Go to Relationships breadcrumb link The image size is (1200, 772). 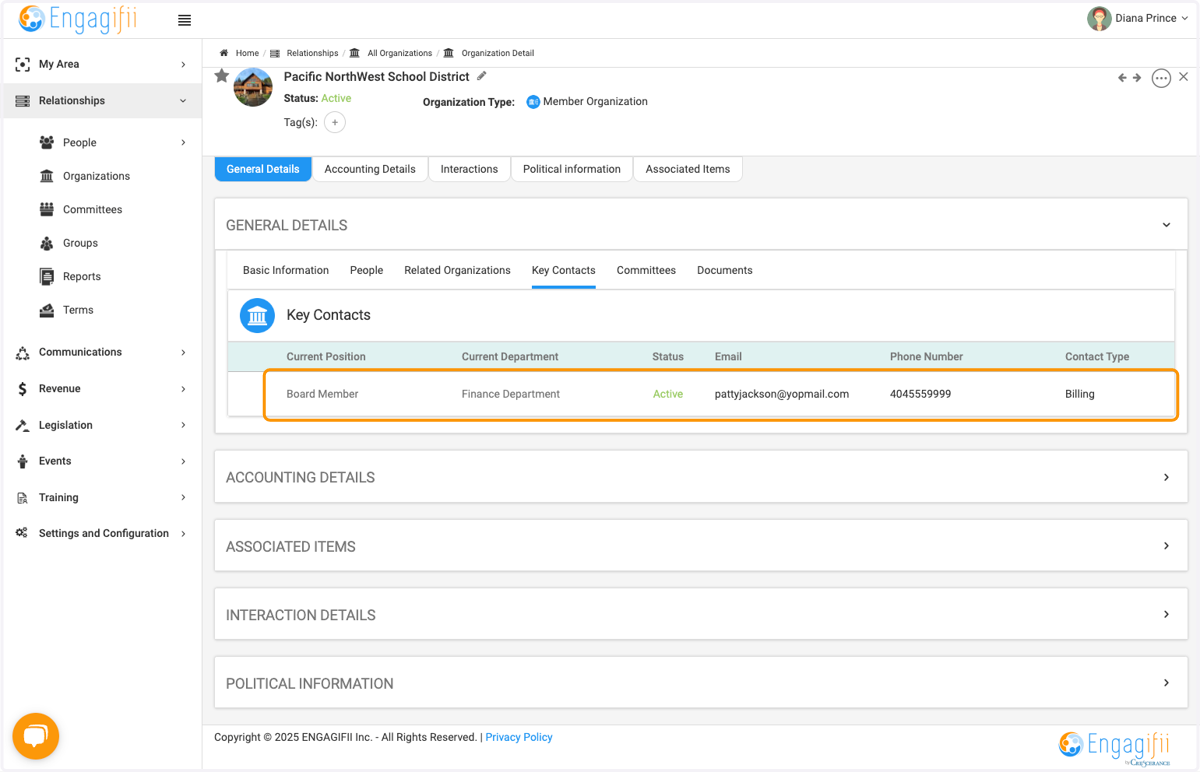(312, 53)
